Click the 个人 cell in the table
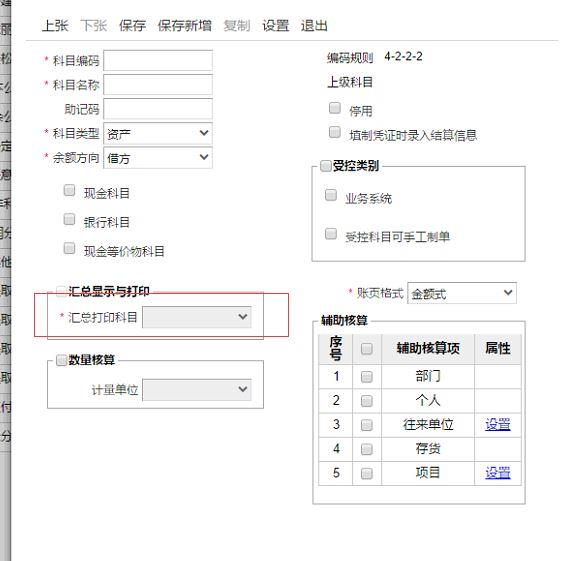 pos(428,401)
